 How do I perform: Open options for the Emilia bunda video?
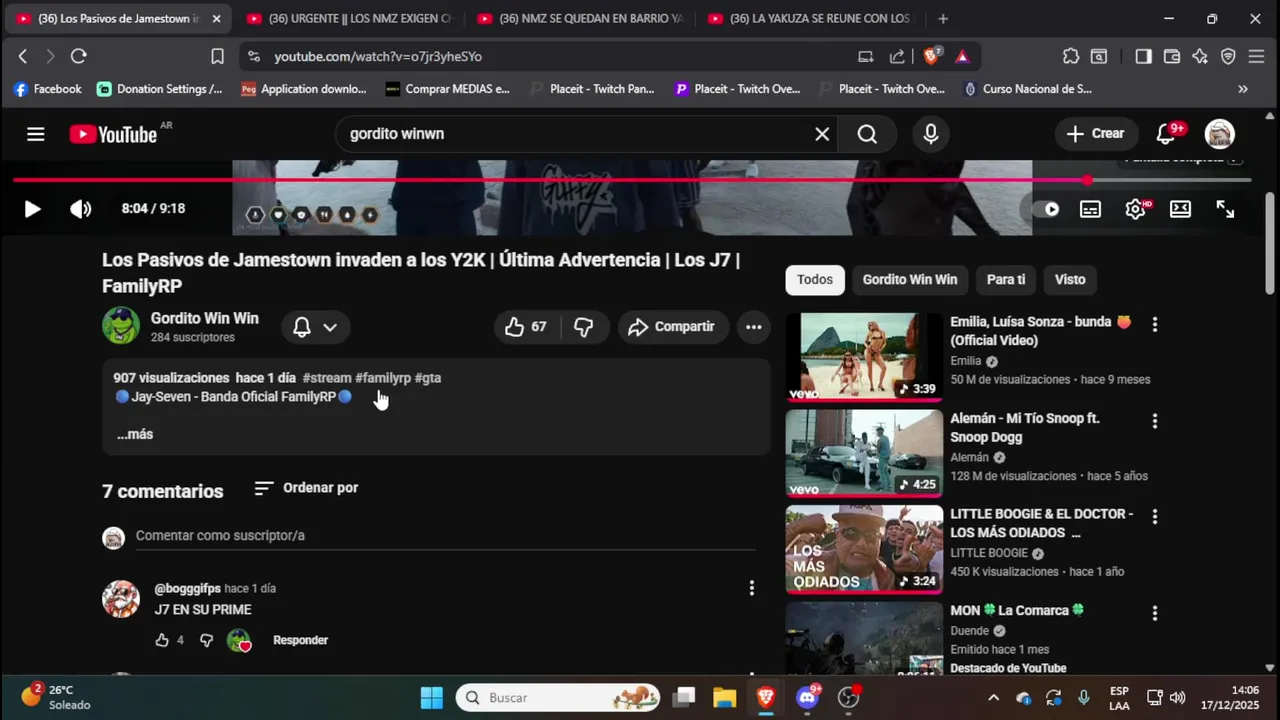(x=1155, y=325)
